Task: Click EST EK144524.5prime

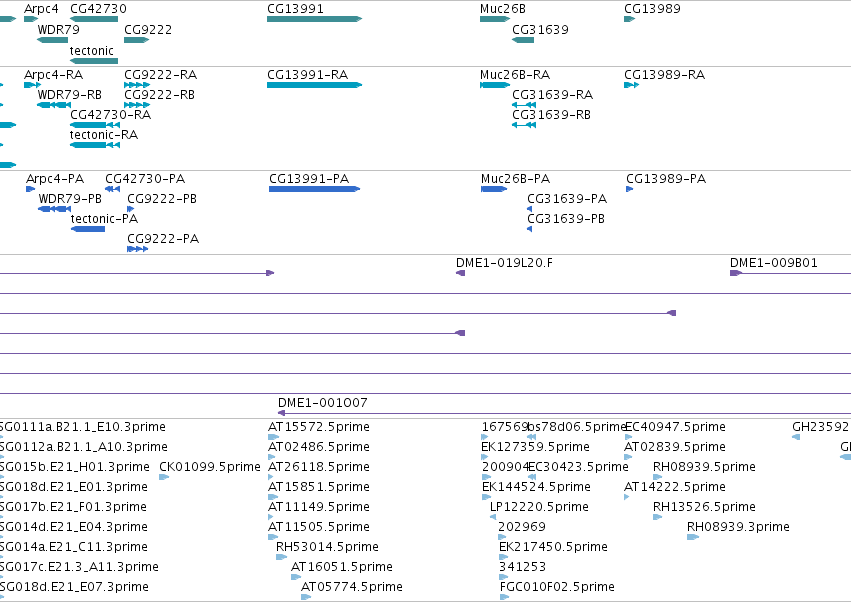Action: pyautogui.click(x=536, y=487)
